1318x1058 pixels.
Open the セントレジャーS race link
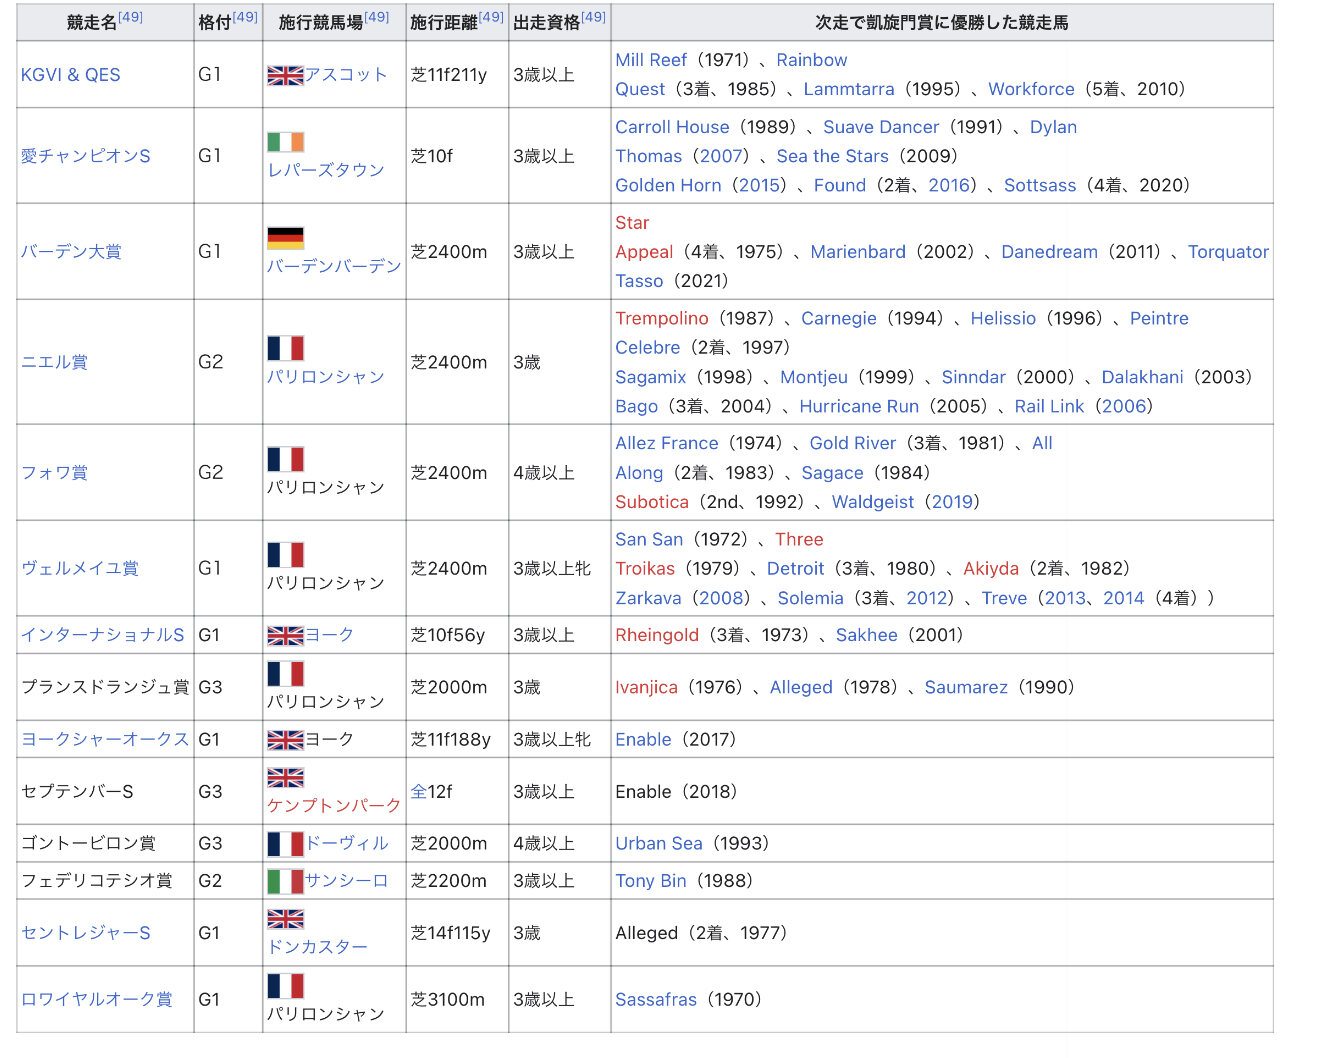[x=86, y=933]
